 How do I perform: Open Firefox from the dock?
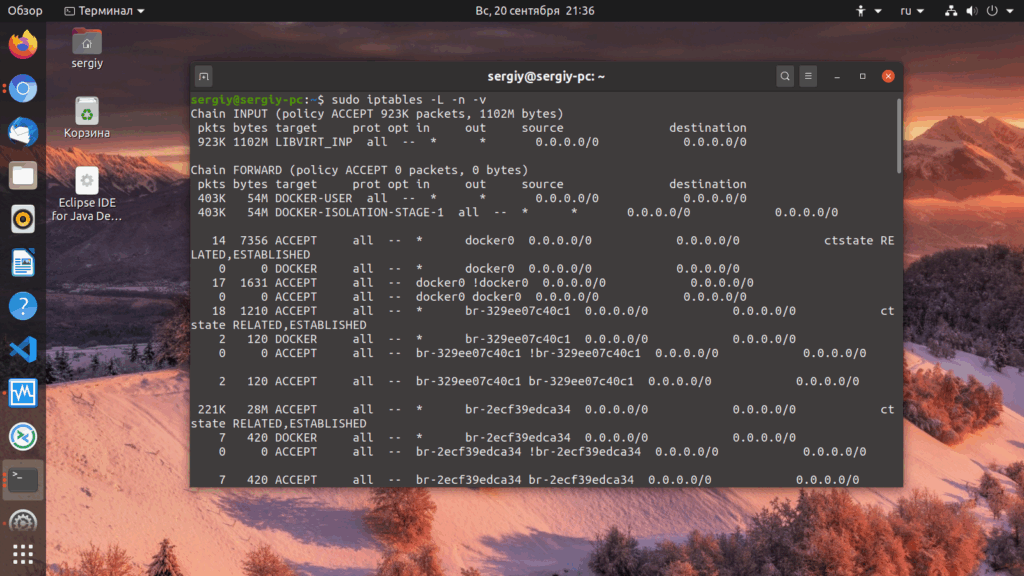click(x=23, y=44)
